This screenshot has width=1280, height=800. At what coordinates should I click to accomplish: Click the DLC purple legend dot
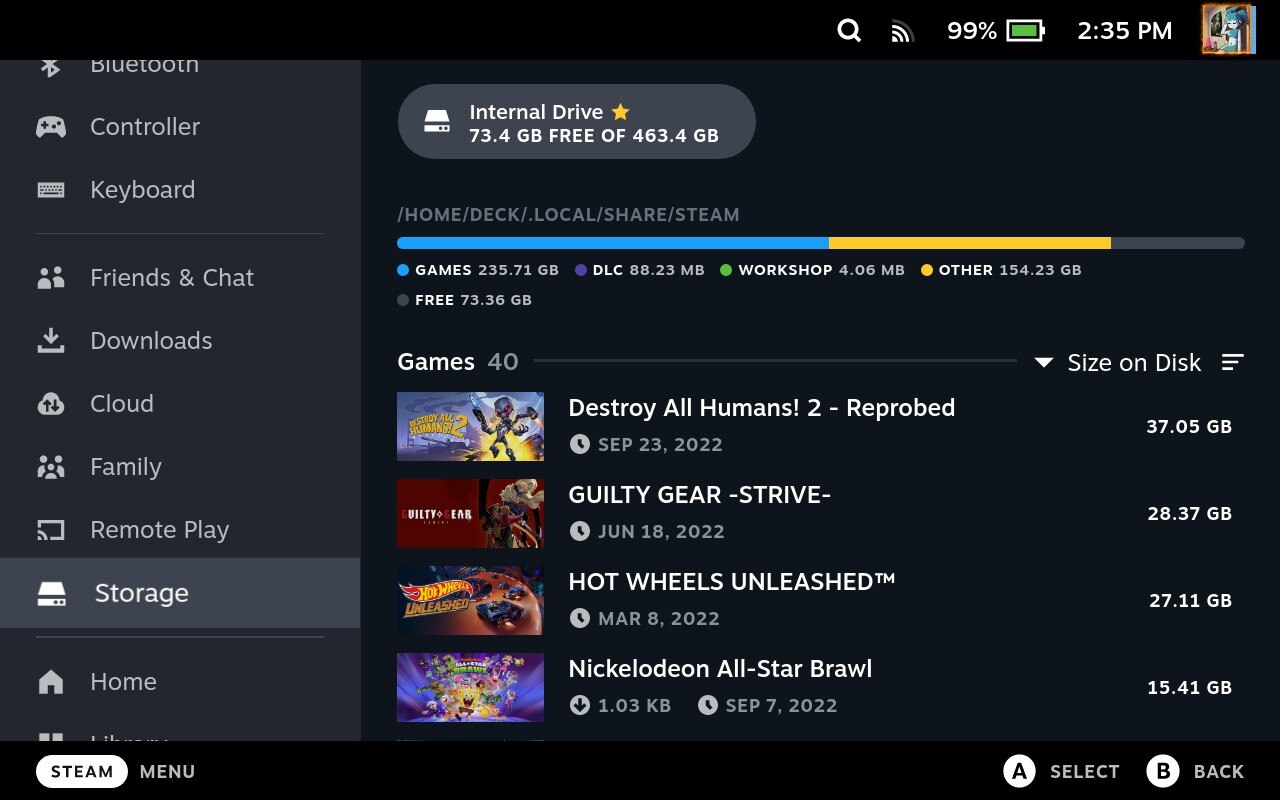(x=581, y=270)
